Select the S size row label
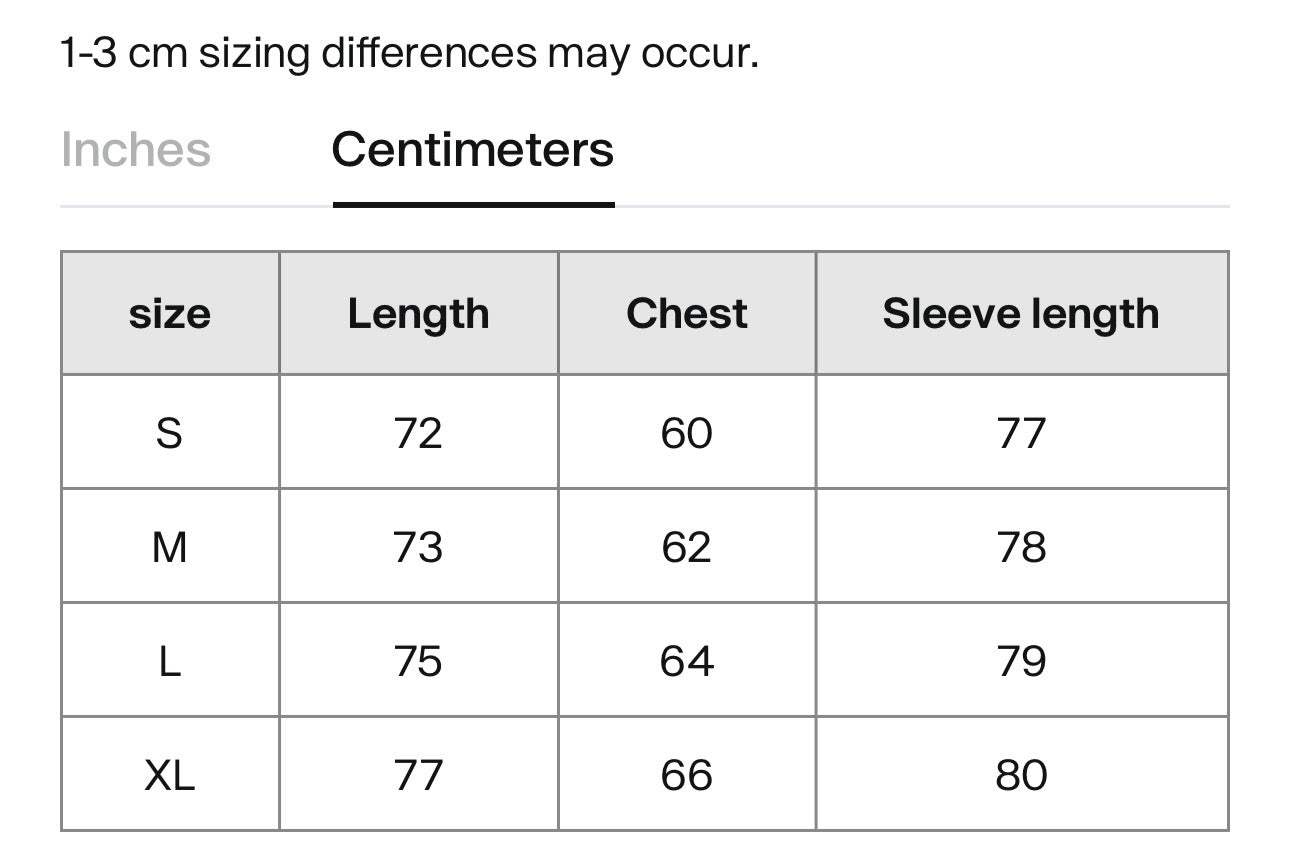The image size is (1290, 849). tap(170, 433)
